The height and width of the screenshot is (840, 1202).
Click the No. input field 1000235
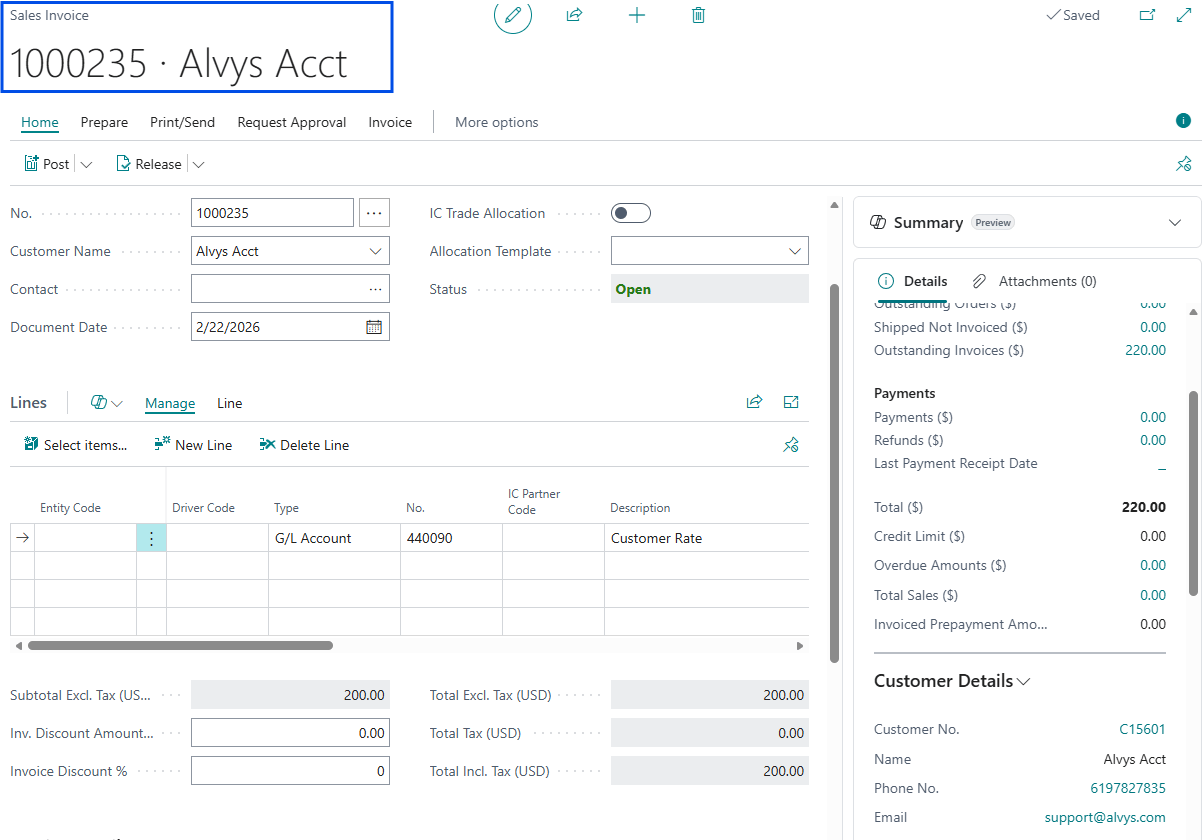coord(272,213)
